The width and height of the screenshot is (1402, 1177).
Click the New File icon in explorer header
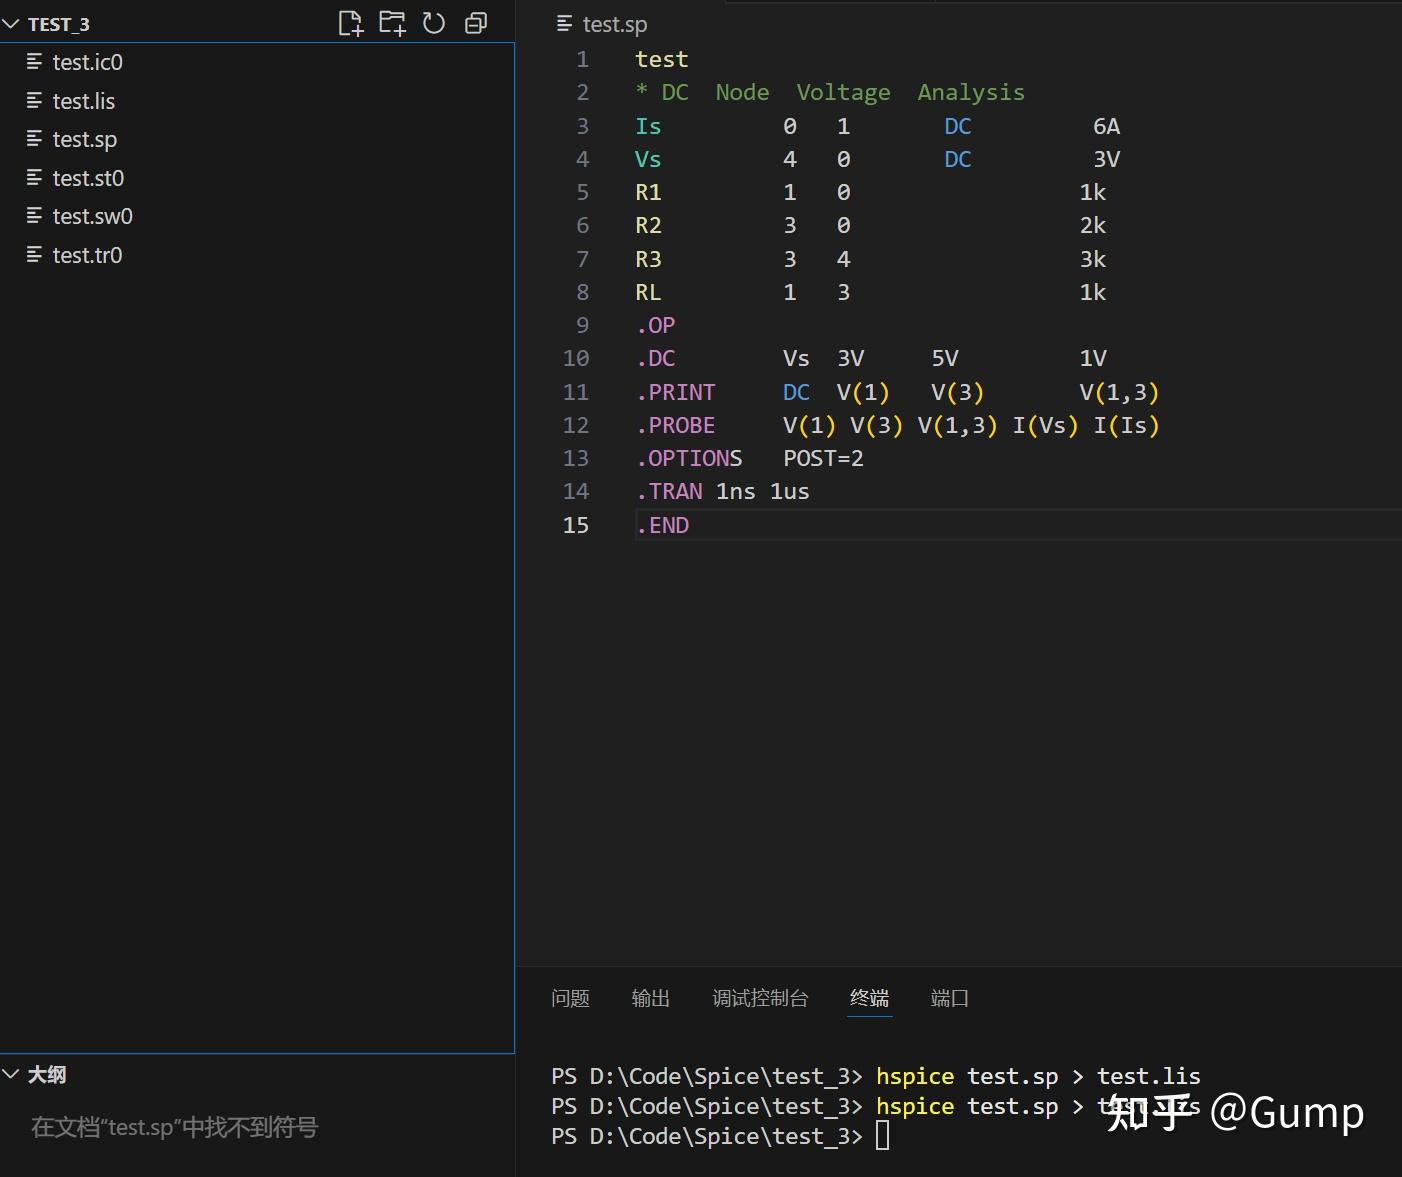(x=350, y=23)
